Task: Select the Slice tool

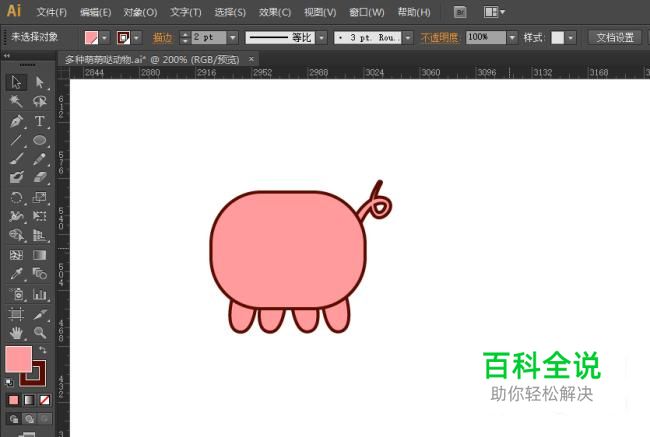Action: 40,314
